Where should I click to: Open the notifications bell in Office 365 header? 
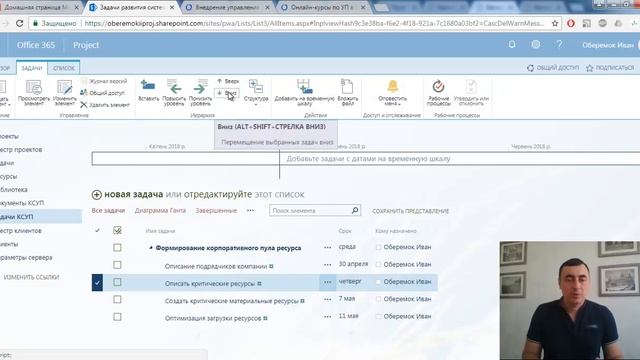pyautogui.click(x=512, y=44)
